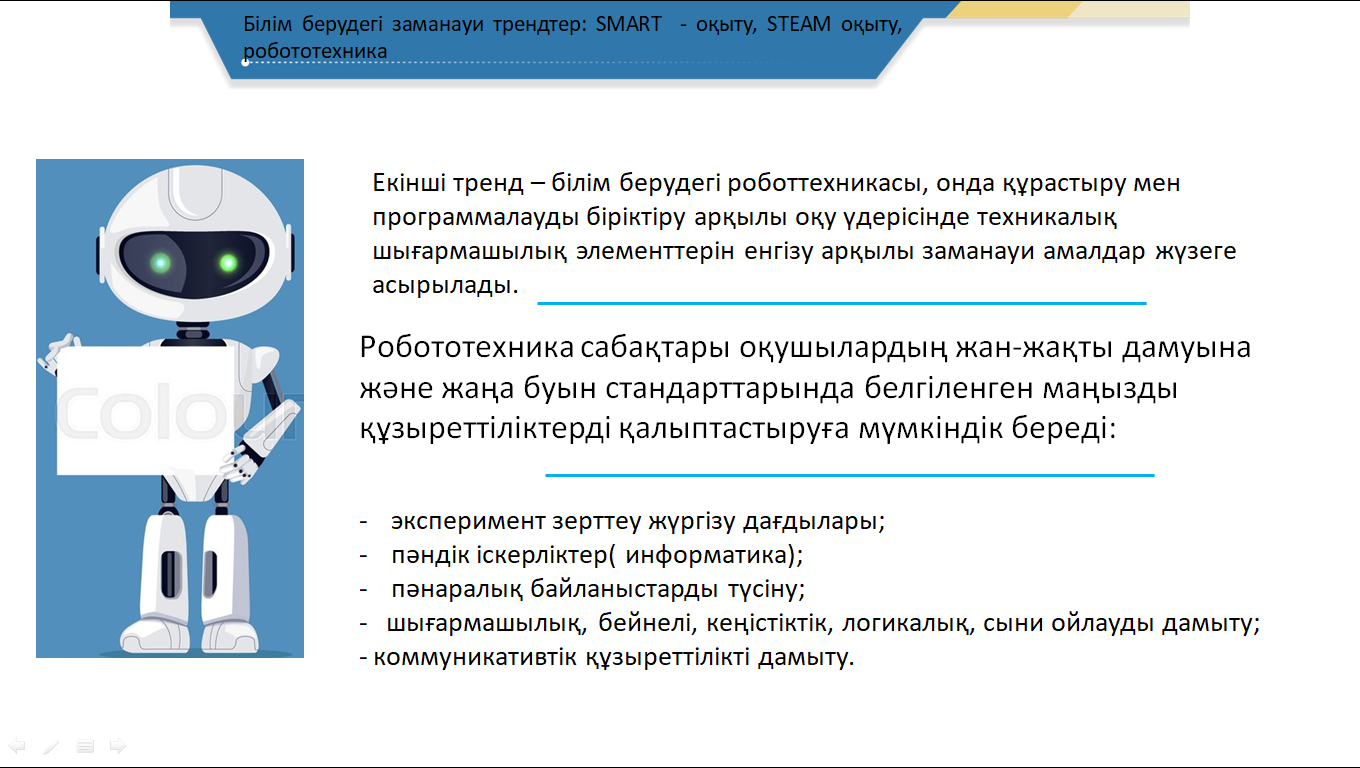Click the slide title mentioning SMART and STEAM

(x=572, y=26)
